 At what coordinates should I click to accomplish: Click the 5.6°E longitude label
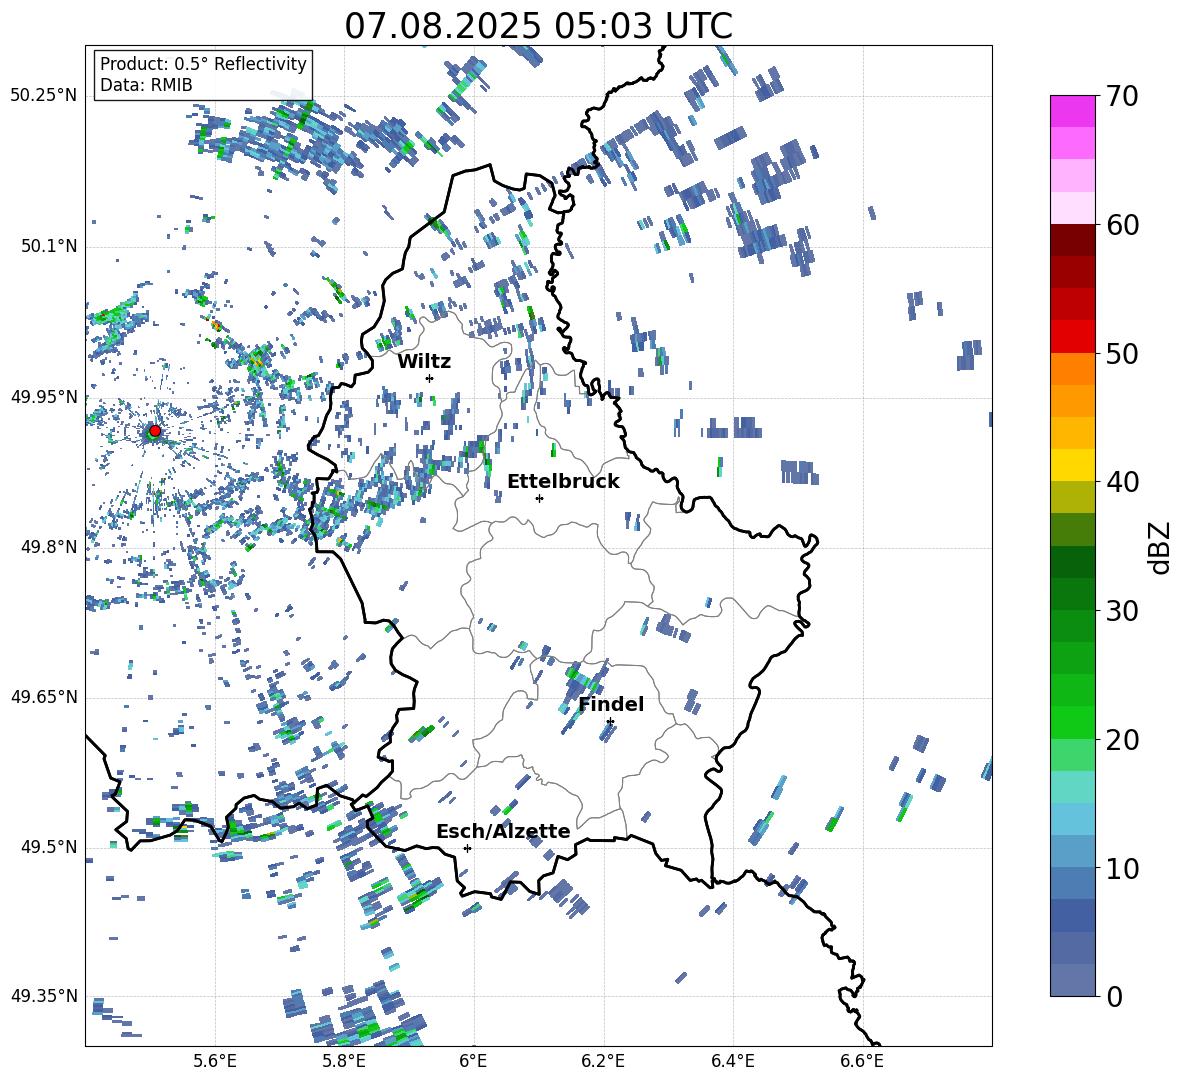(x=215, y=1061)
